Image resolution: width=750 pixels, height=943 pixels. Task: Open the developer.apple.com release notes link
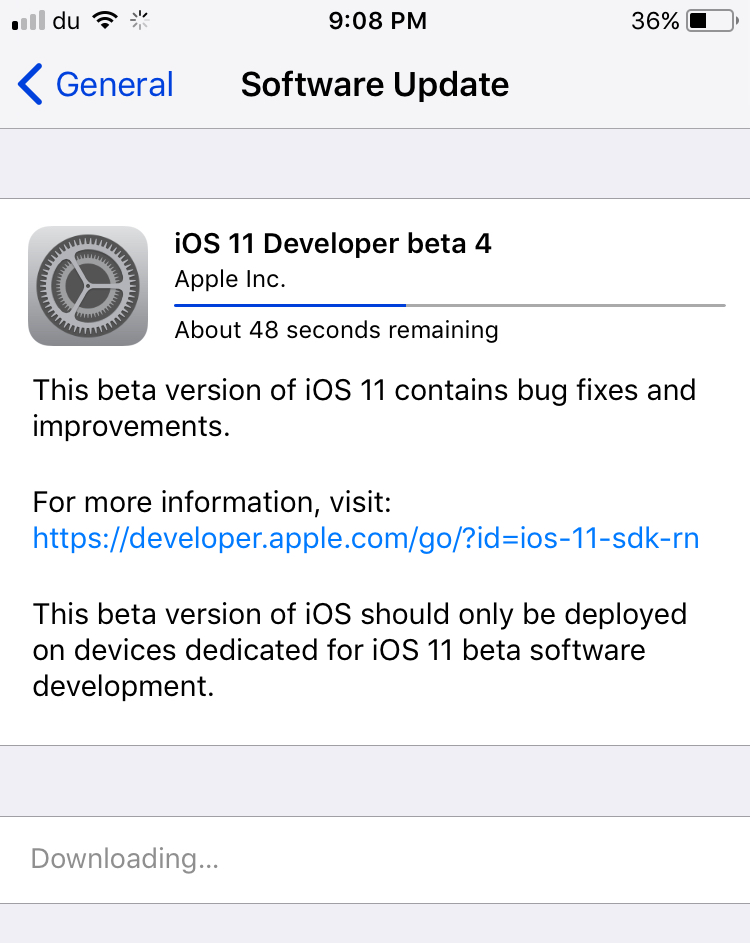point(366,538)
